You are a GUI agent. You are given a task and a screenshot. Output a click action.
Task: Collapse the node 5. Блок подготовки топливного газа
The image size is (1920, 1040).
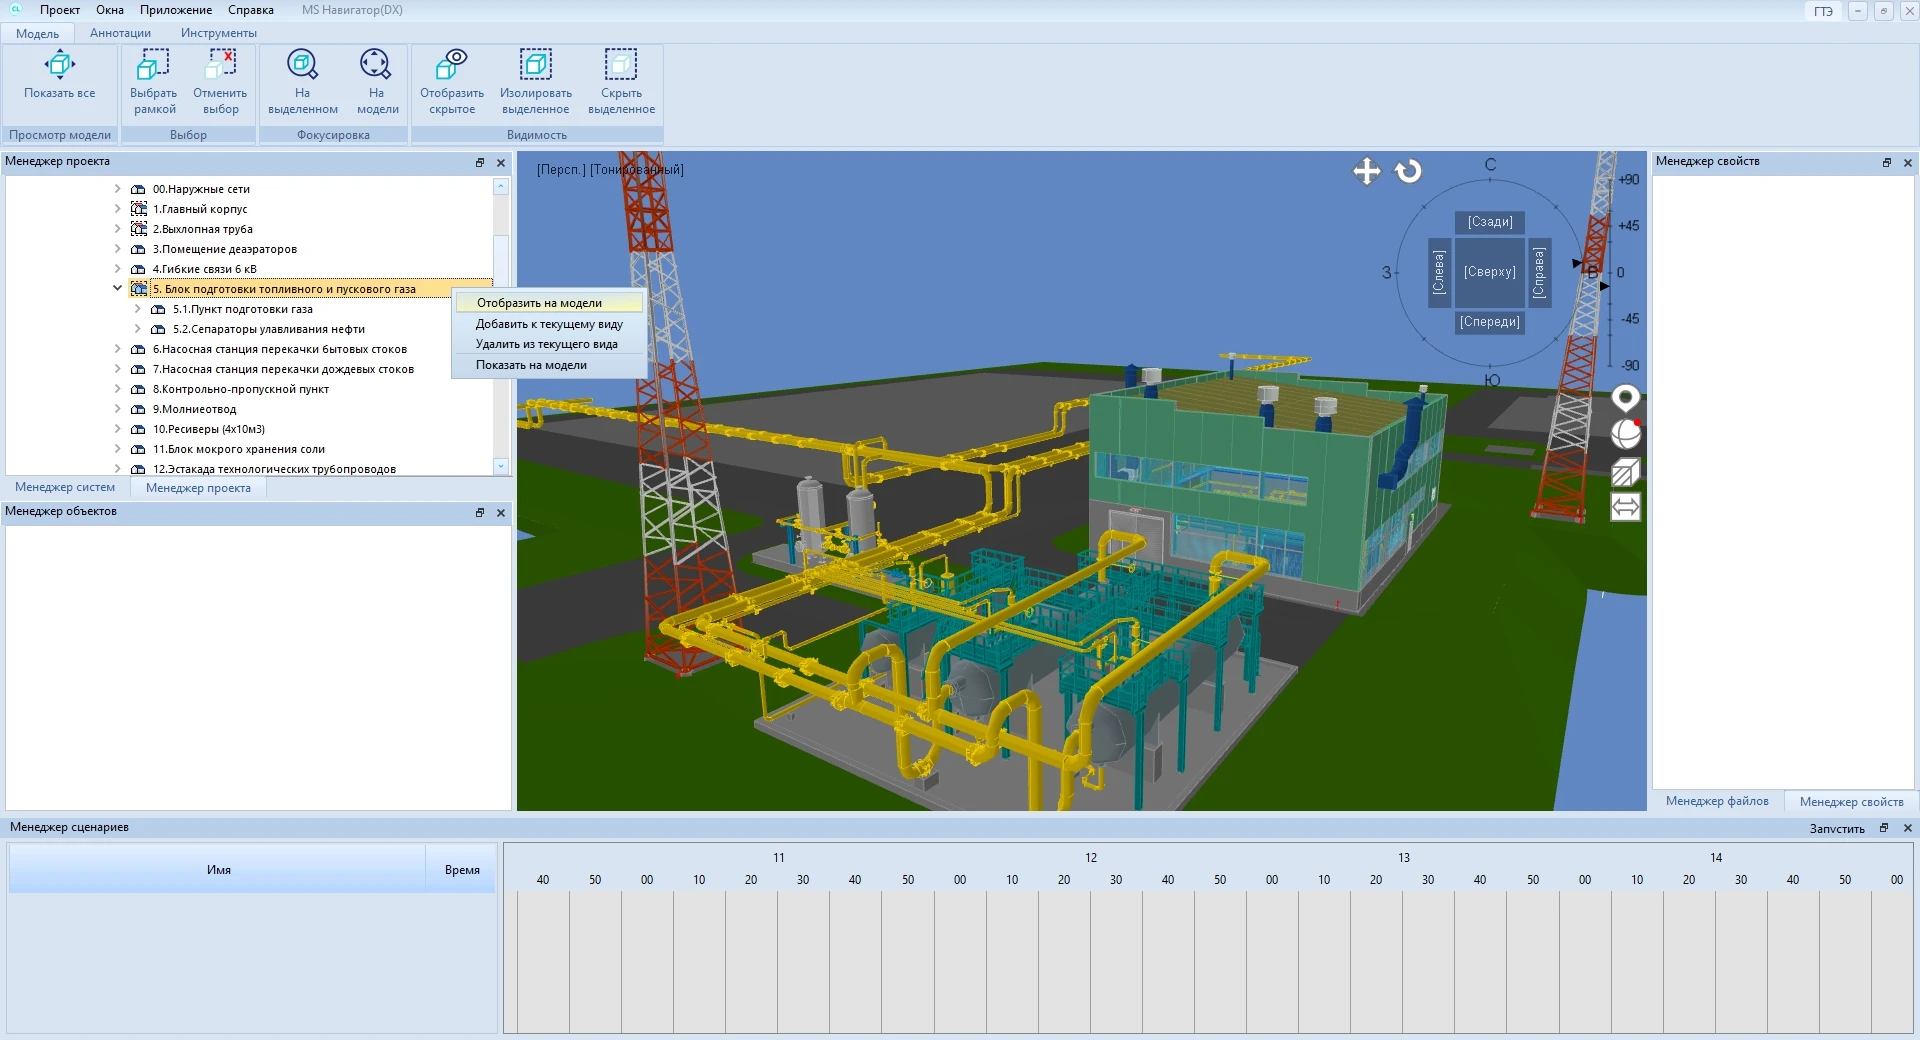[x=117, y=289]
